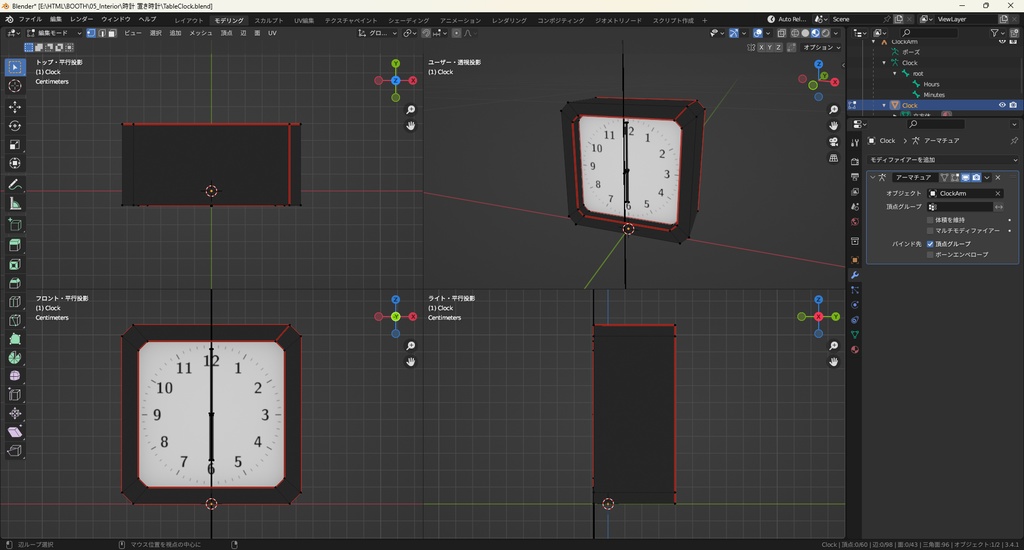Open the Add Modifier (モディファイアーを追加) dropdown

pos(942,160)
